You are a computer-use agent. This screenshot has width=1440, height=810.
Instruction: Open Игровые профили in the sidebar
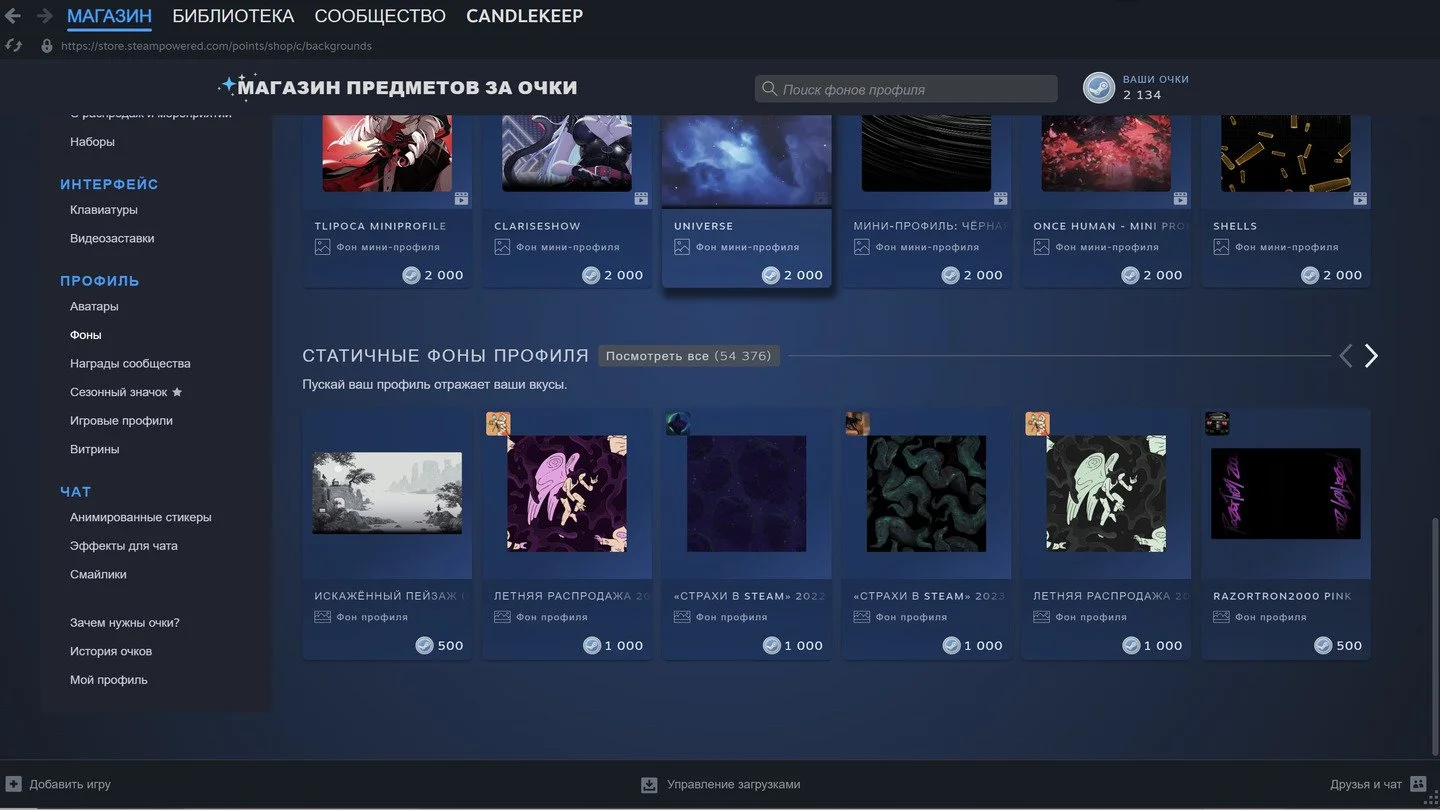click(121, 420)
